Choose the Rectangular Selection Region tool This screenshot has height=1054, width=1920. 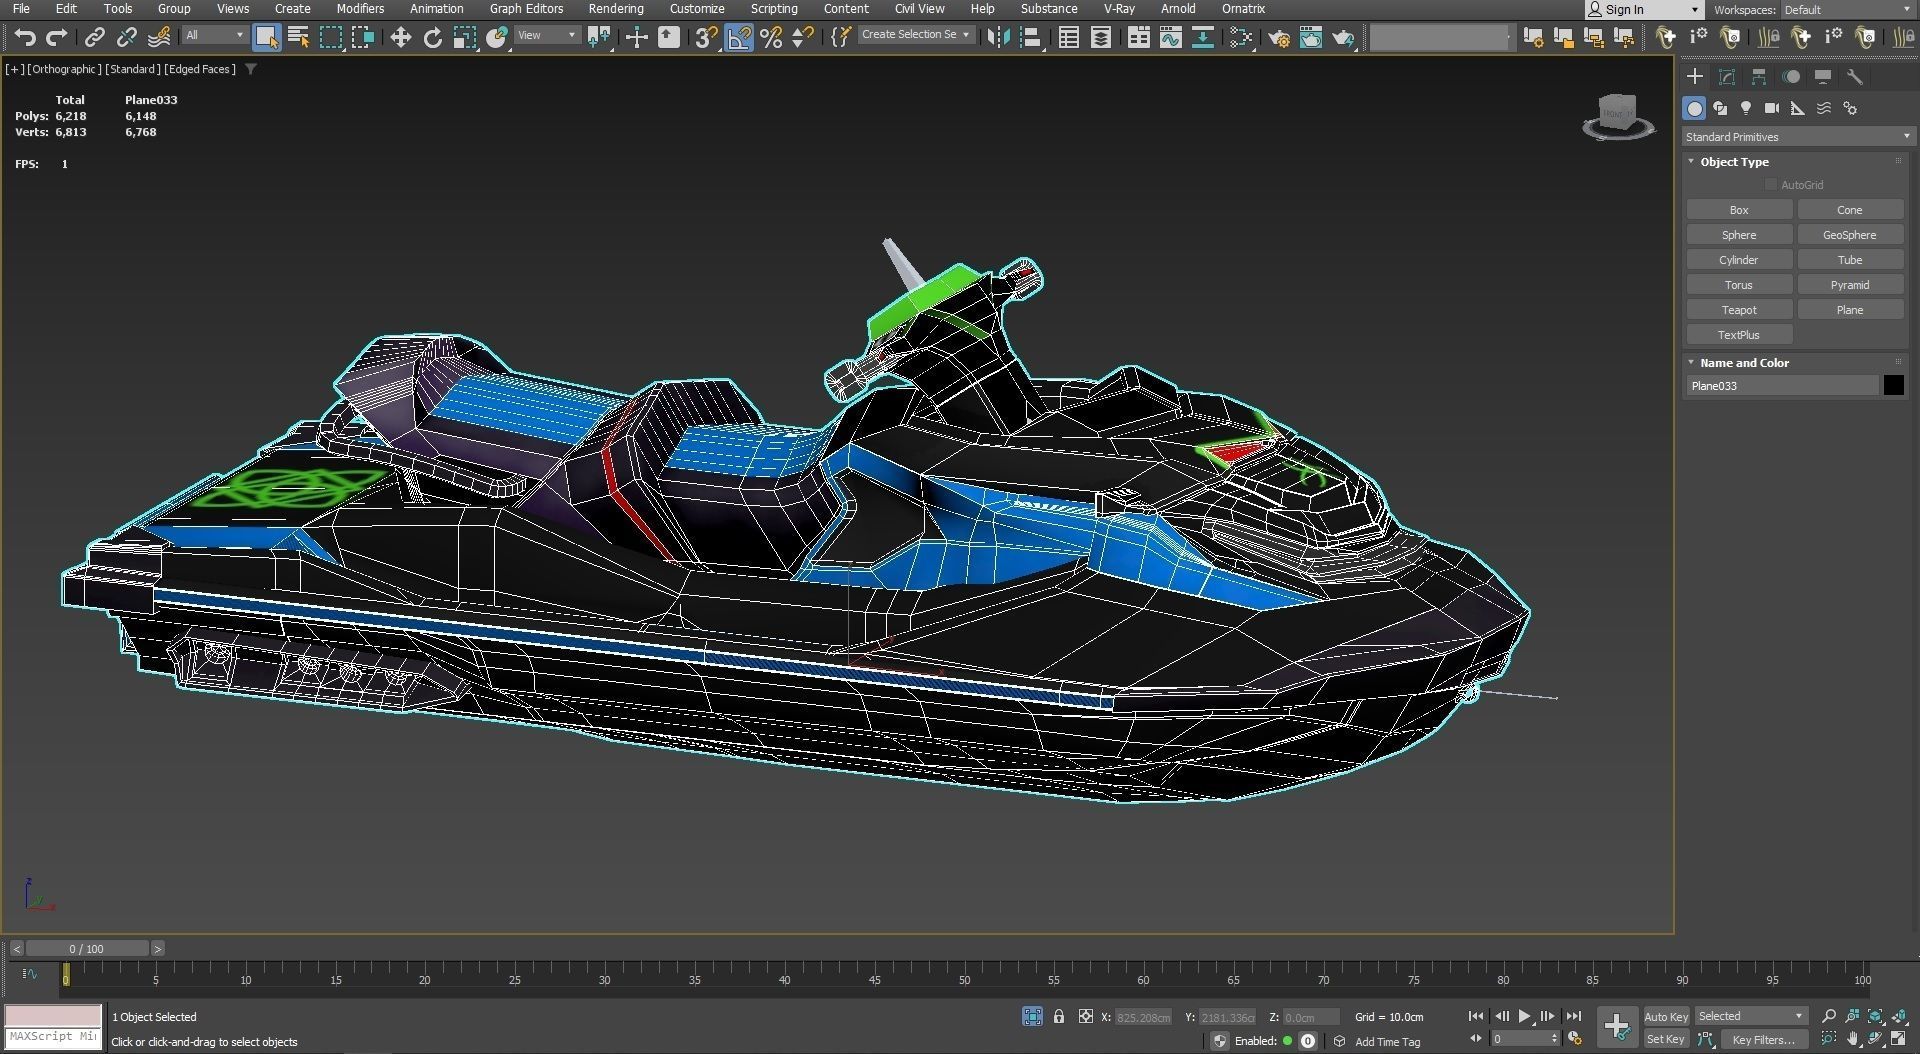tap(330, 37)
